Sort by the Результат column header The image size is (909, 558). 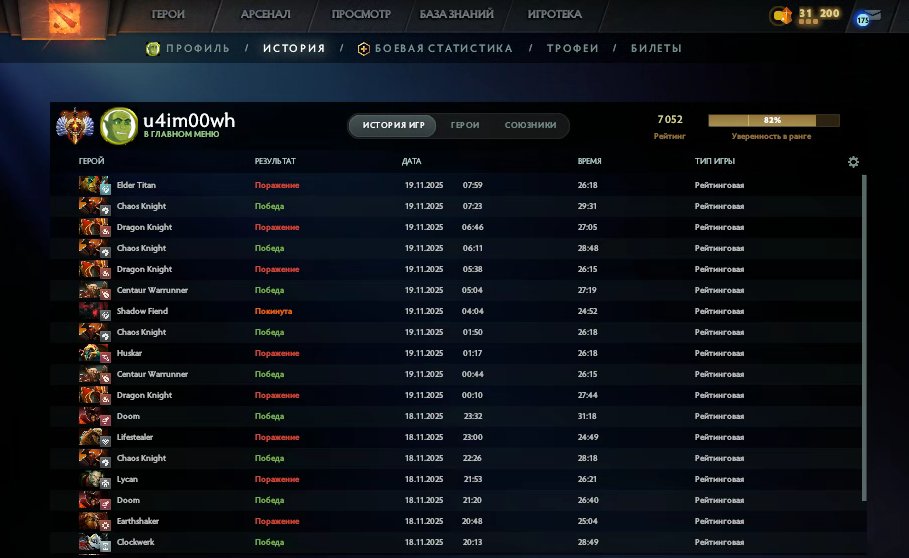coord(275,161)
